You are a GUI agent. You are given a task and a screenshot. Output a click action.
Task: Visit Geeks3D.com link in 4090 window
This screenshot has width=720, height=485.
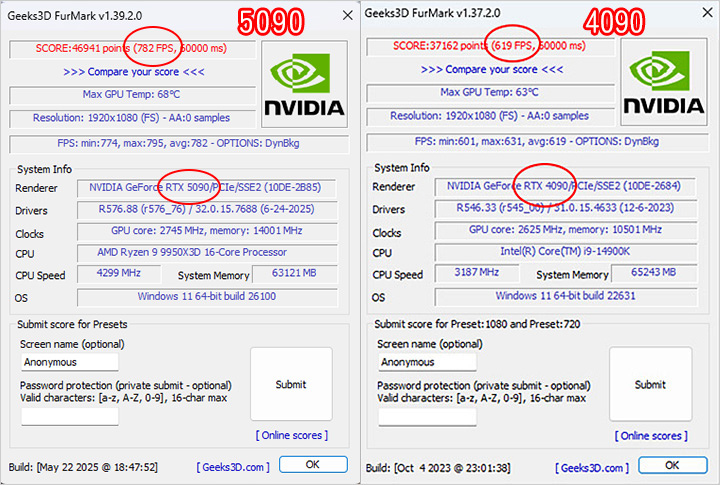592,468
